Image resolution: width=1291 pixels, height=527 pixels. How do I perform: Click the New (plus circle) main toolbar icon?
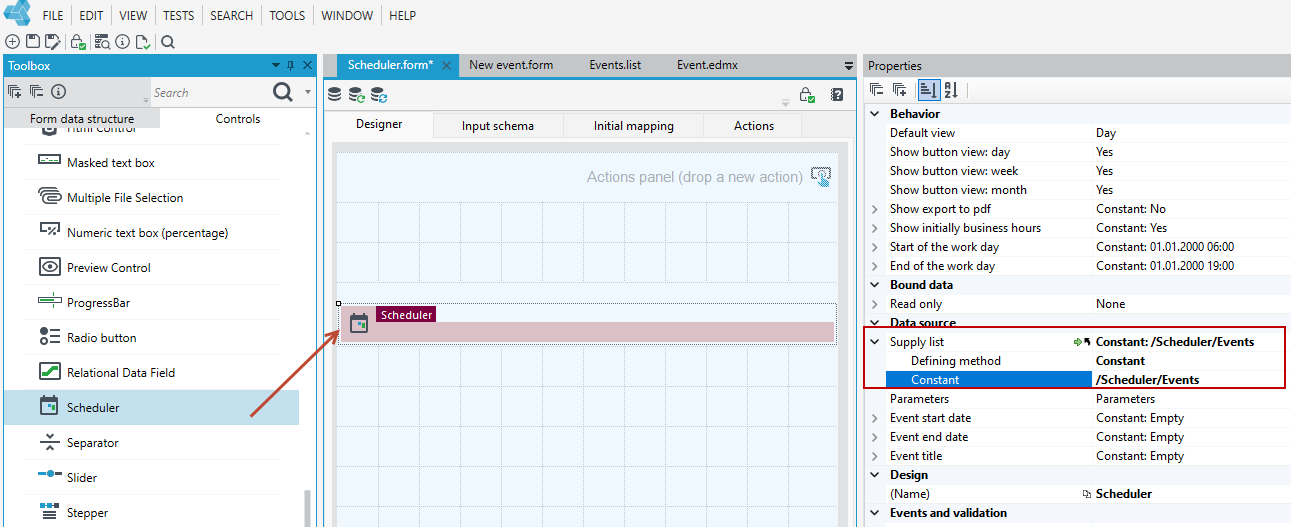(12, 42)
